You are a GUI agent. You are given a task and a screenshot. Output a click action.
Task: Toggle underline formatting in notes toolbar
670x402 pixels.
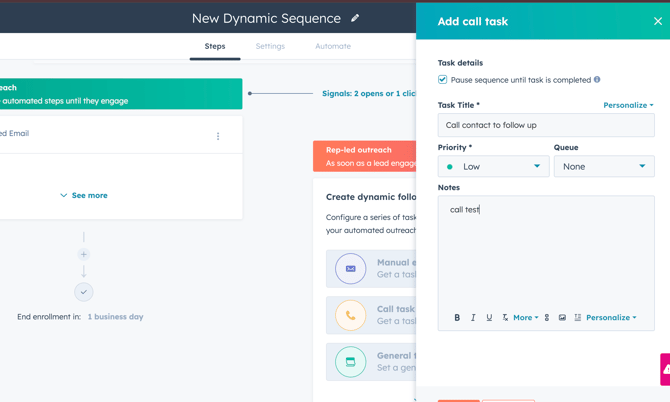489,318
